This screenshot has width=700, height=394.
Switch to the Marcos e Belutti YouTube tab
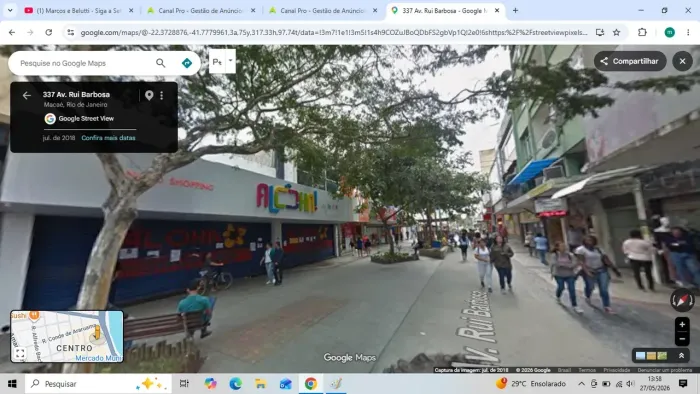pos(78,10)
